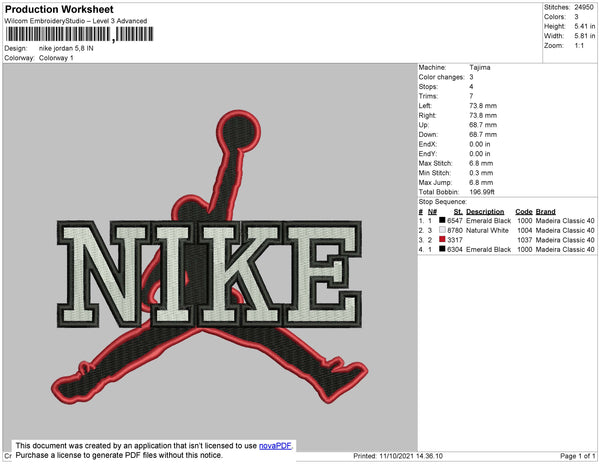Click the Natural White 8780 color swatch
This screenshot has height=464, width=600.
click(x=442, y=230)
